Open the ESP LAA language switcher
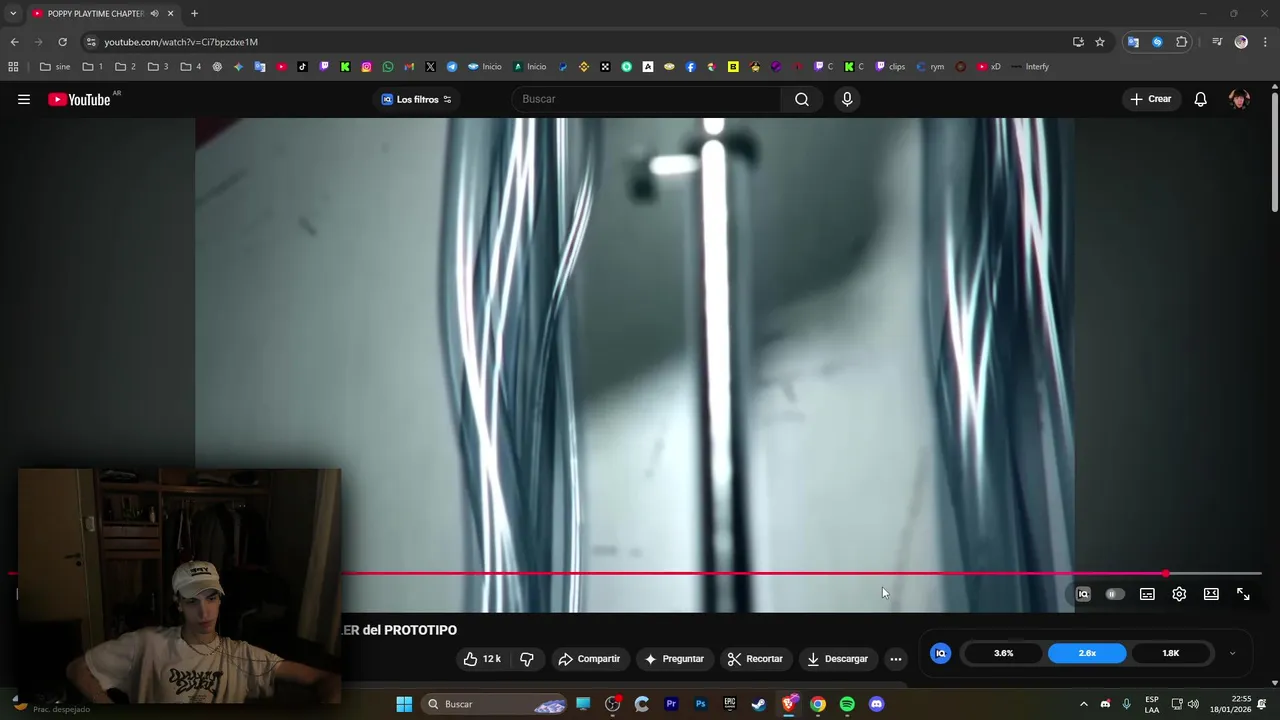The width and height of the screenshot is (1280, 720). pyautogui.click(x=1152, y=704)
